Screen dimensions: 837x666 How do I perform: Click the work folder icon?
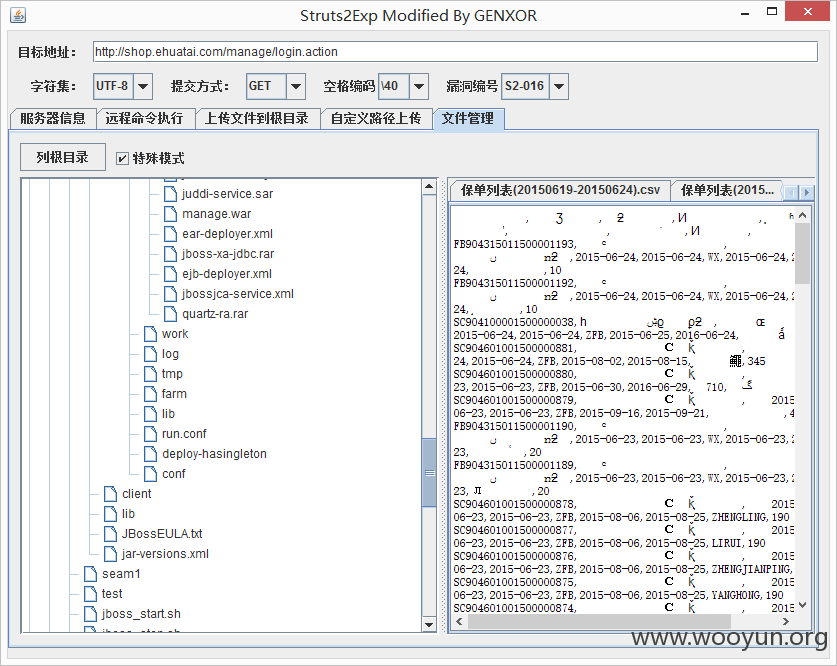(151, 334)
